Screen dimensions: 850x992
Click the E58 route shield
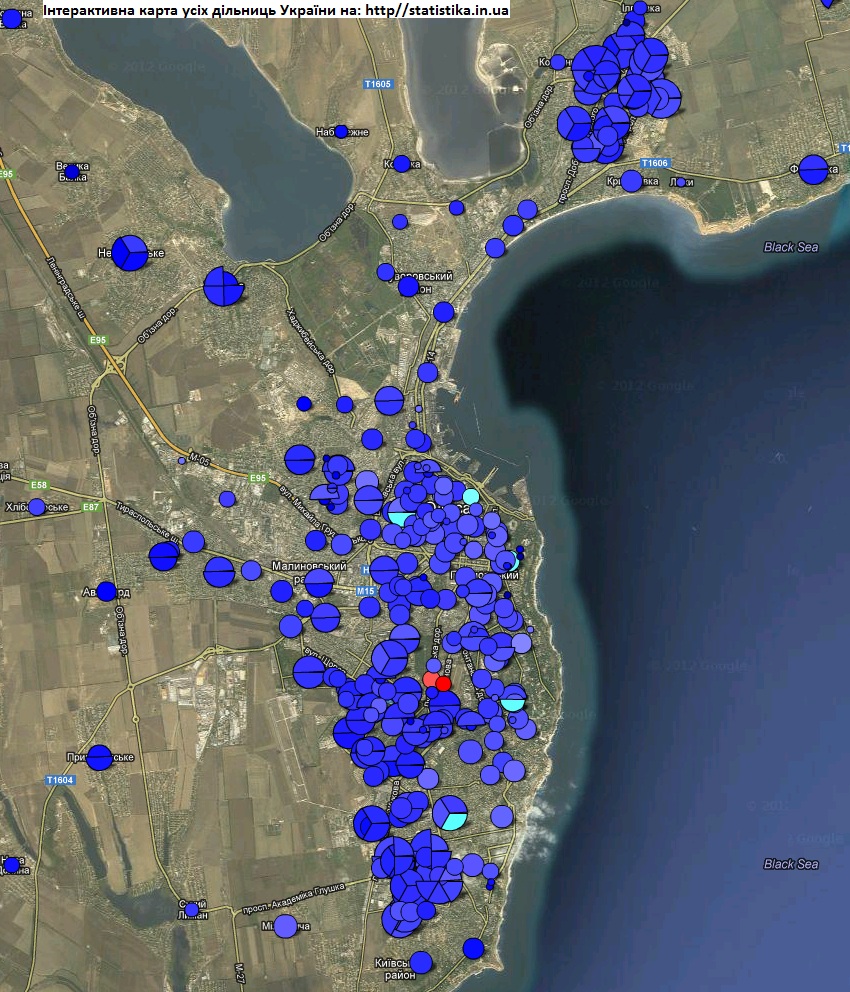pyautogui.click(x=39, y=485)
